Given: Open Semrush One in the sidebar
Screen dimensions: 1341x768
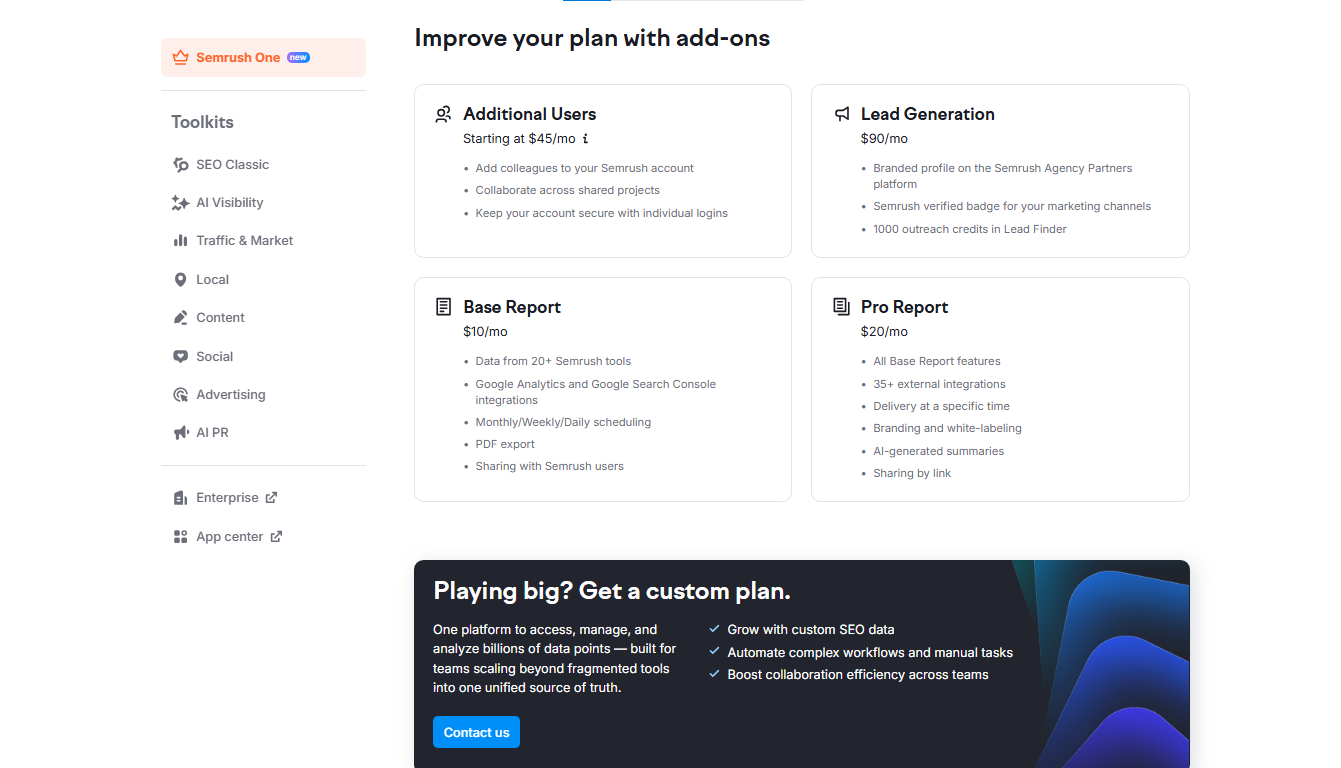Looking at the screenshot, I should [x=263, y=58].
